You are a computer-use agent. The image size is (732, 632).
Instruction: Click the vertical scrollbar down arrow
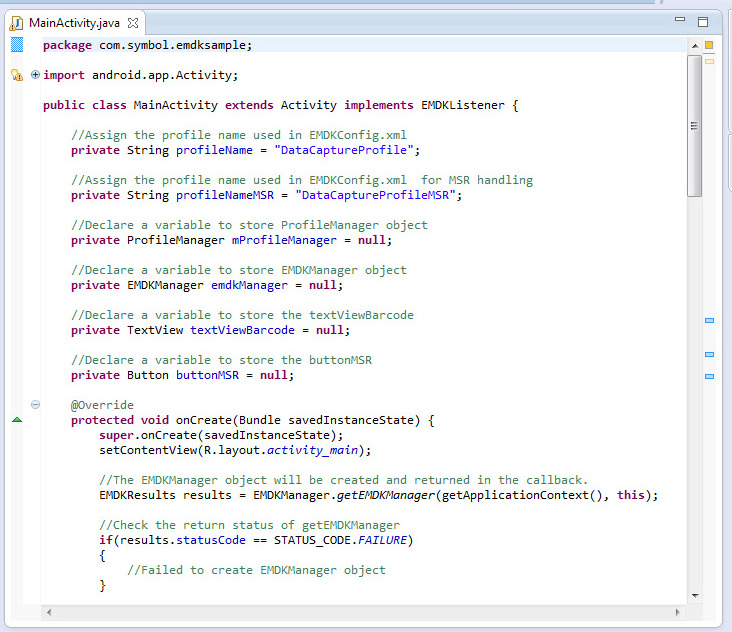pyautogui.click(x=694, y=595)
